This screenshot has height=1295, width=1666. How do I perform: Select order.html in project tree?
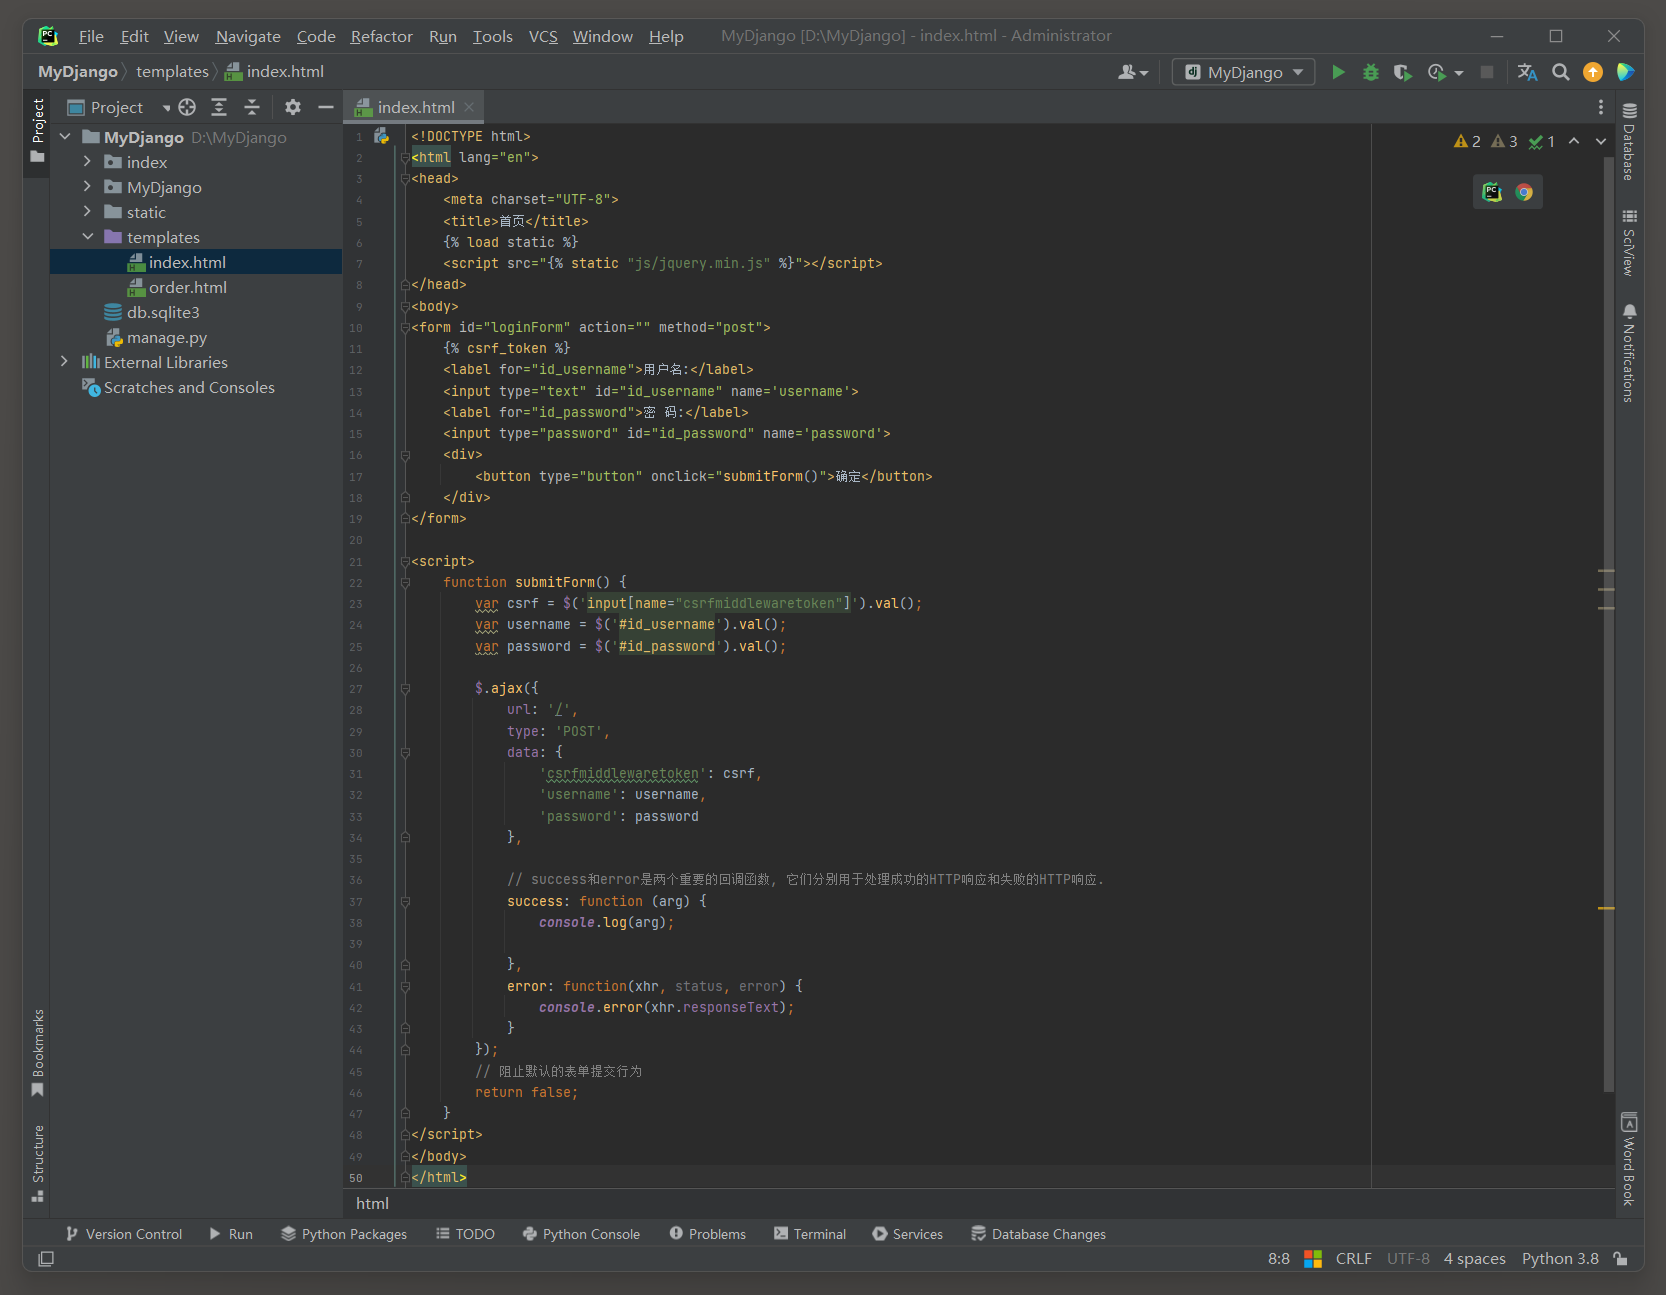(x=188, y=287)
